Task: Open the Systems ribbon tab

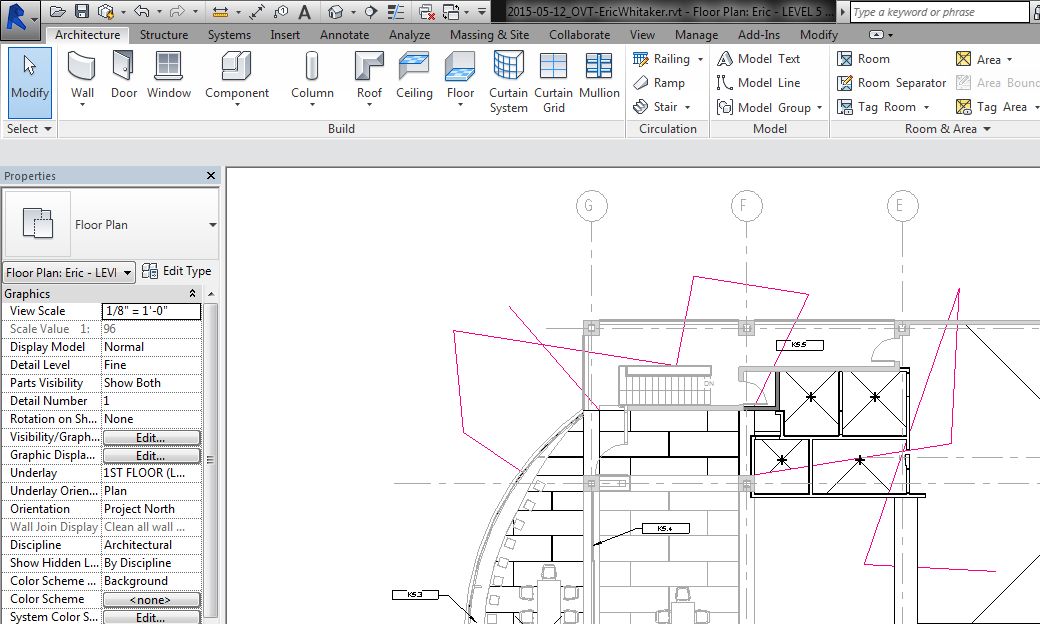Action: tap(229, 34)
